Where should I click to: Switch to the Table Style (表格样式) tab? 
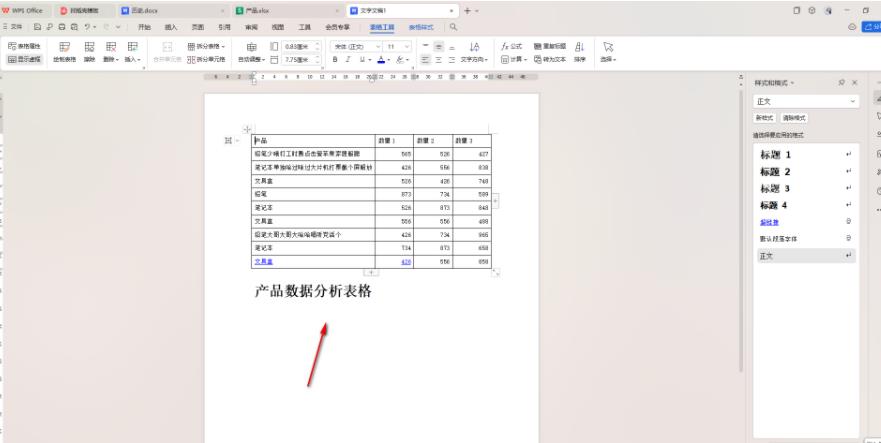coord(421,27)
